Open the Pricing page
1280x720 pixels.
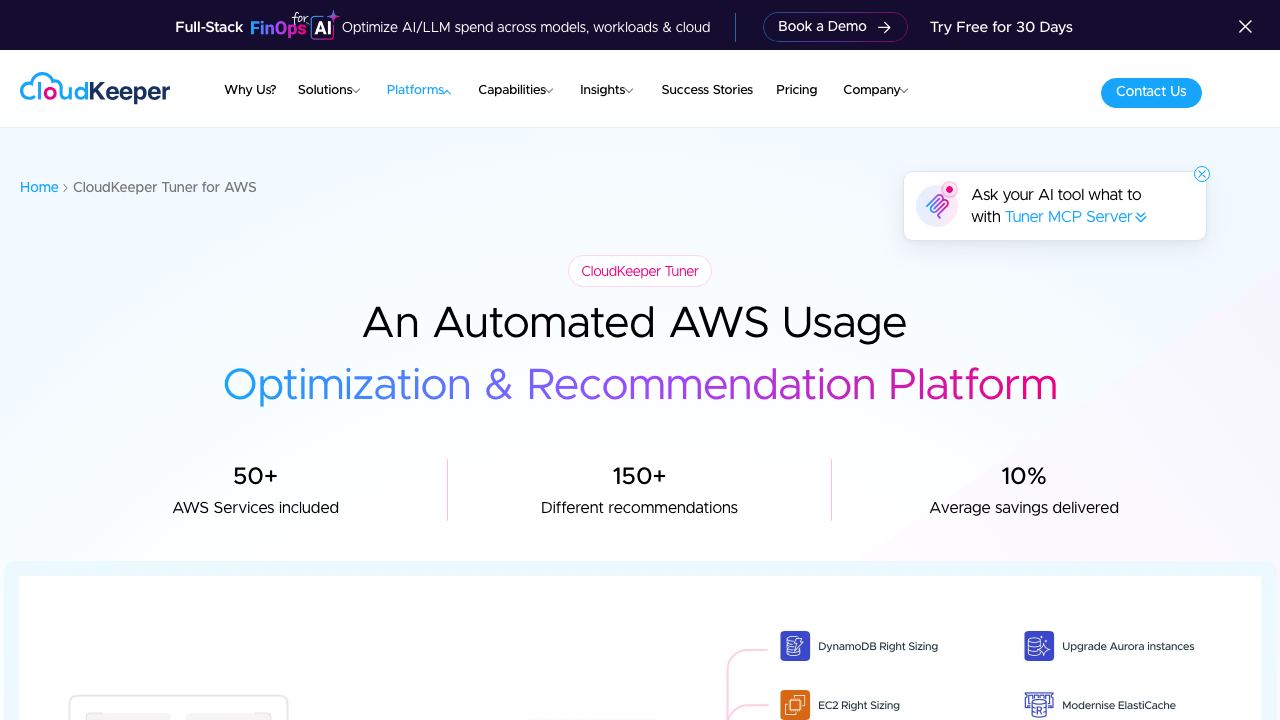[x=797, y=90]
